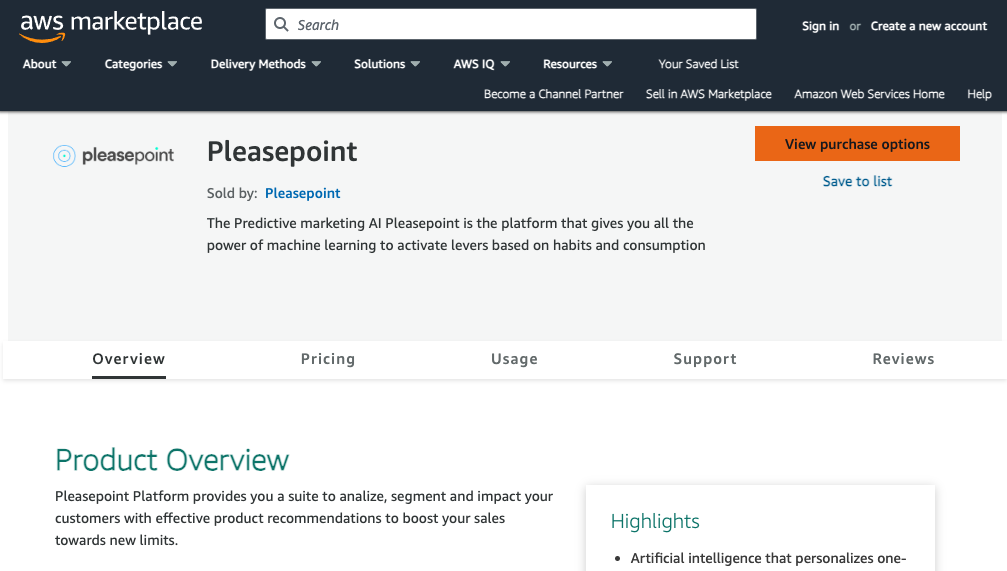Expand the AWS IQ dropdown
This screenshot has height=571, width=1007.
(481, 64)
